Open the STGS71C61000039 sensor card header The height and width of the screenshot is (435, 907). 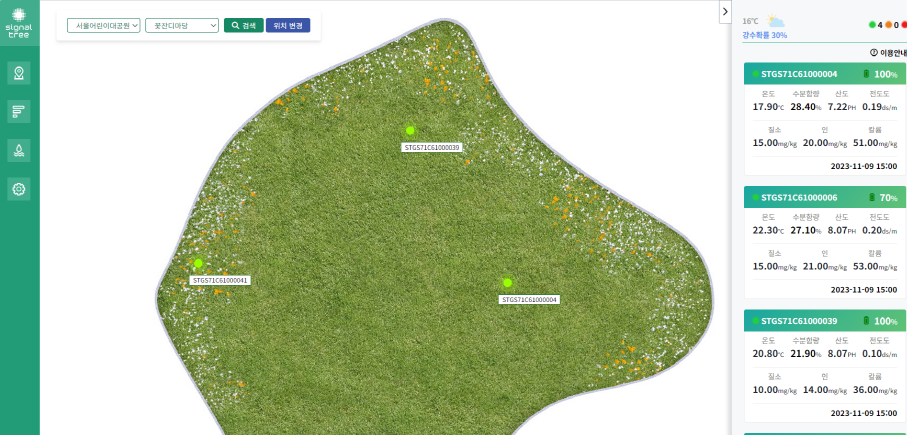[x=800, y=321]
